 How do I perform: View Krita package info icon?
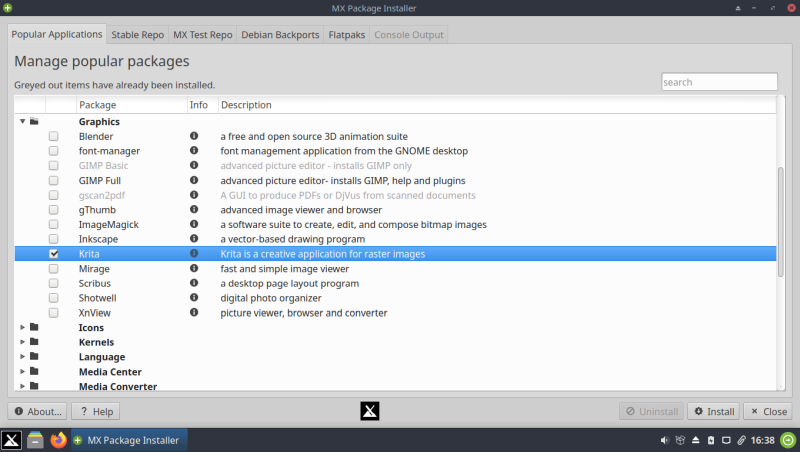coord(194,254)
